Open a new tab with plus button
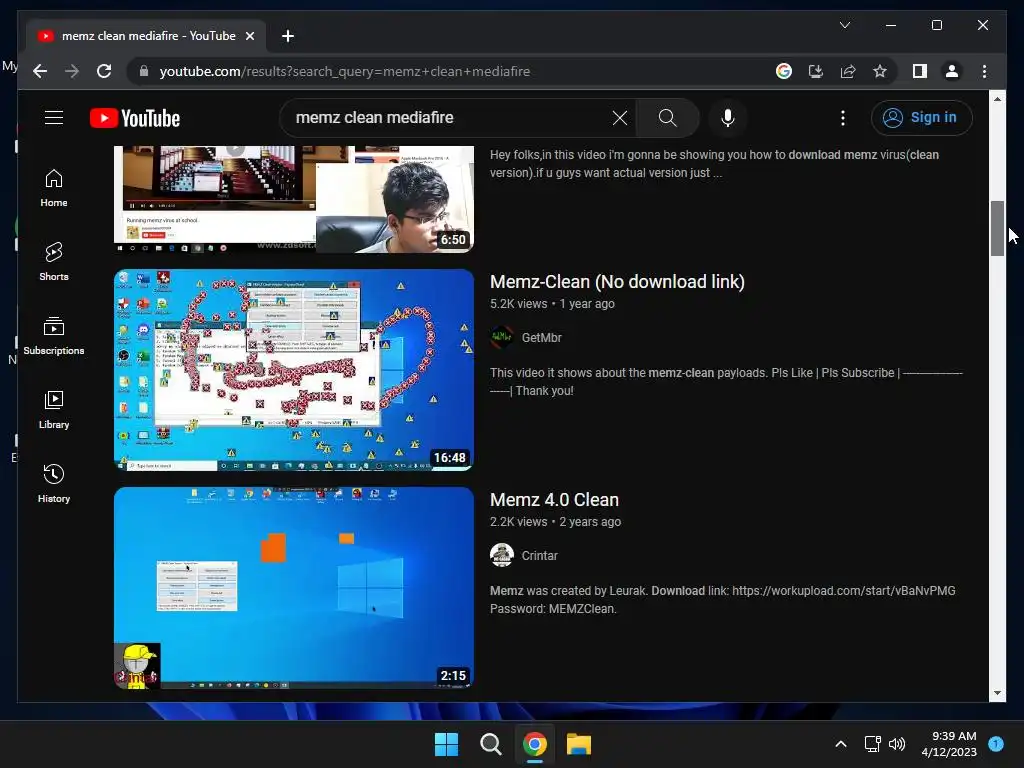Image resolution: width=1024 pixels, height=768 pixels. [287, 36]
